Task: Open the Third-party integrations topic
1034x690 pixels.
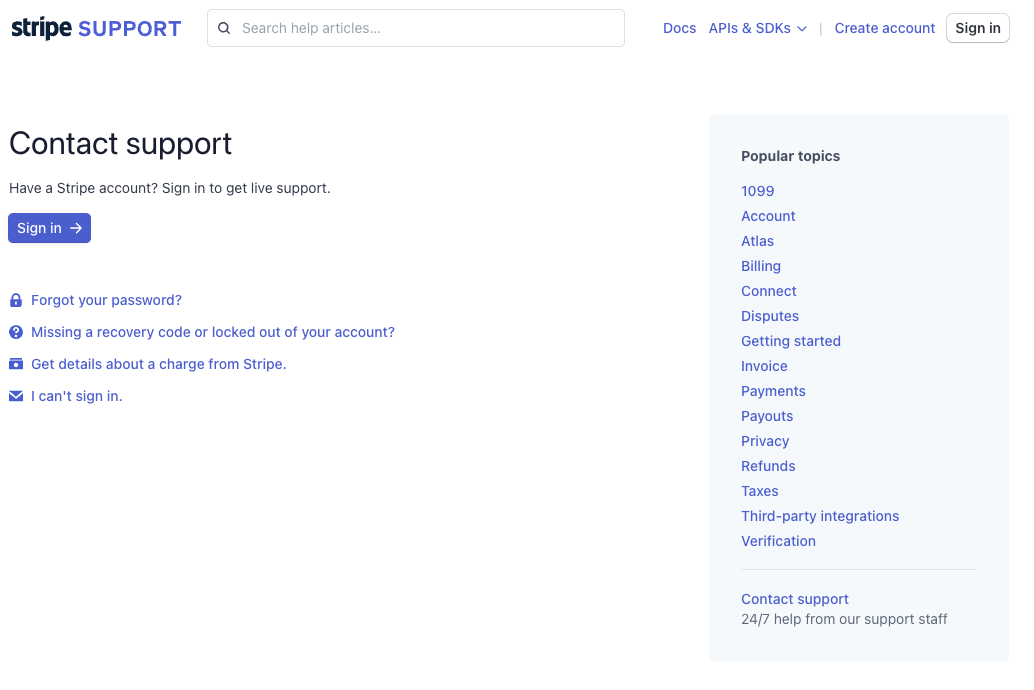Action: pos(820,517)
